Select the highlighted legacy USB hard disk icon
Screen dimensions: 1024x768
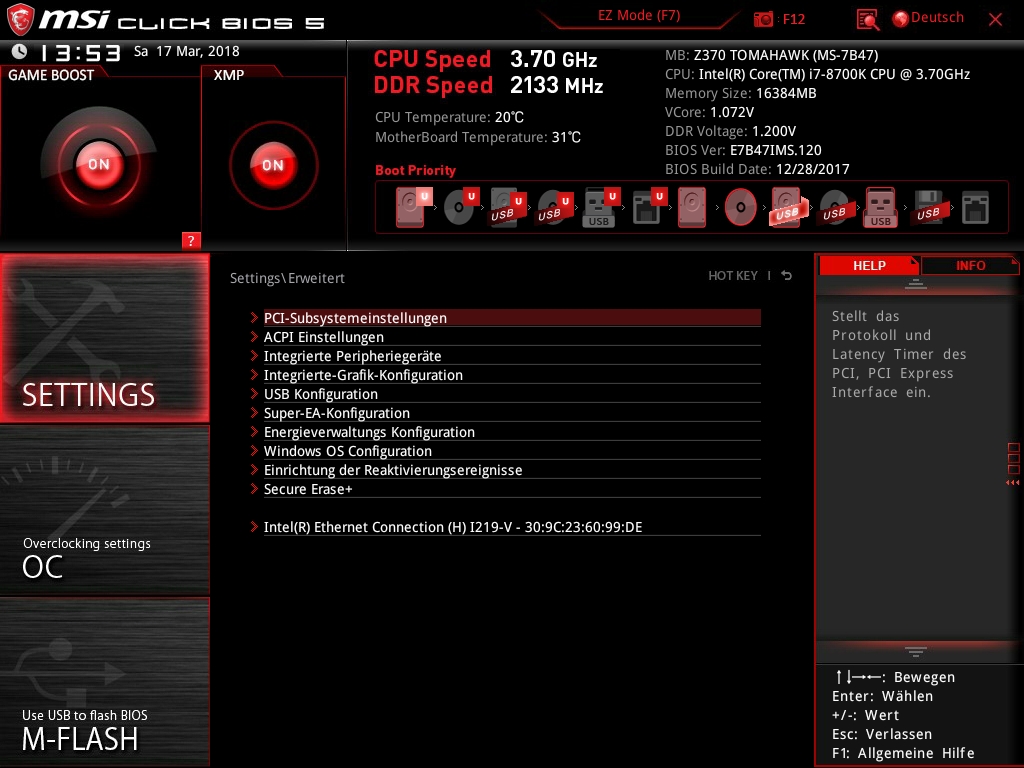[788, 207]
